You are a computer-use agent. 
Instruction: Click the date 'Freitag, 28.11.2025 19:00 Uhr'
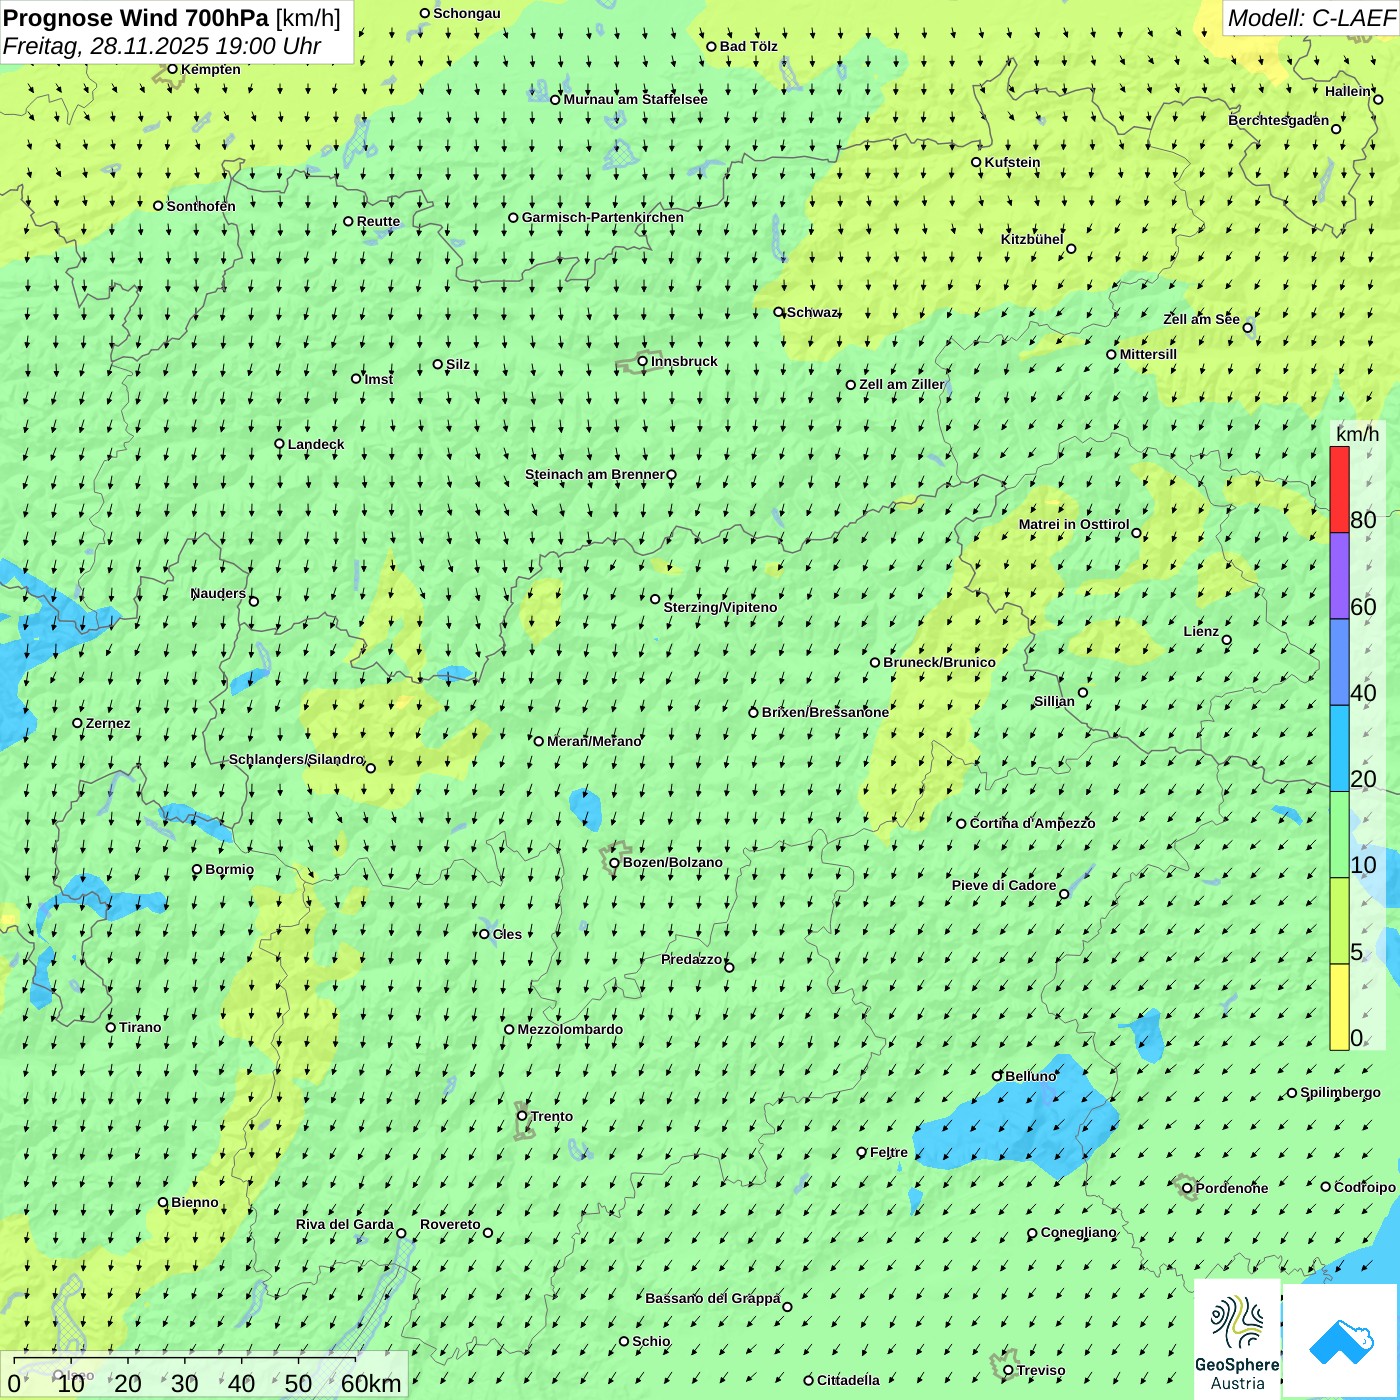pos(162,46)
